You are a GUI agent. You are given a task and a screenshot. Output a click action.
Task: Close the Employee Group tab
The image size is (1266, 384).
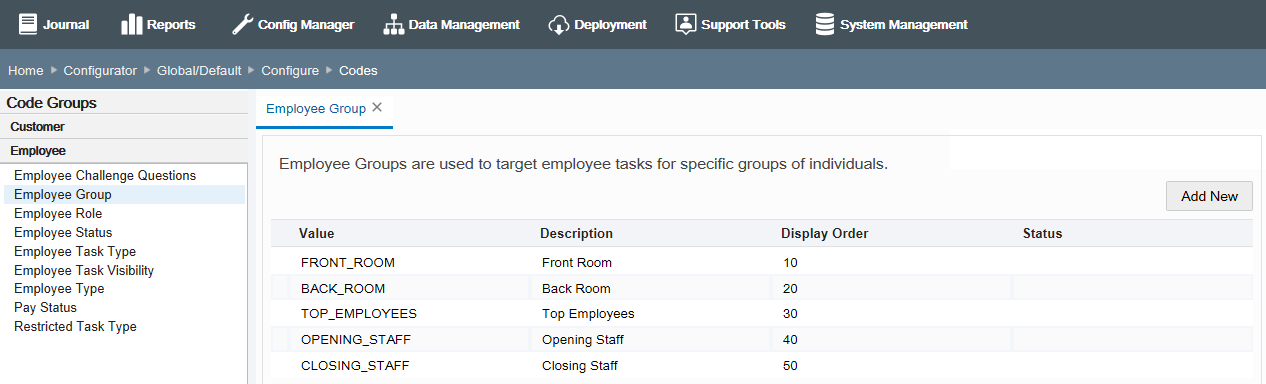click(x=377, y=107)
